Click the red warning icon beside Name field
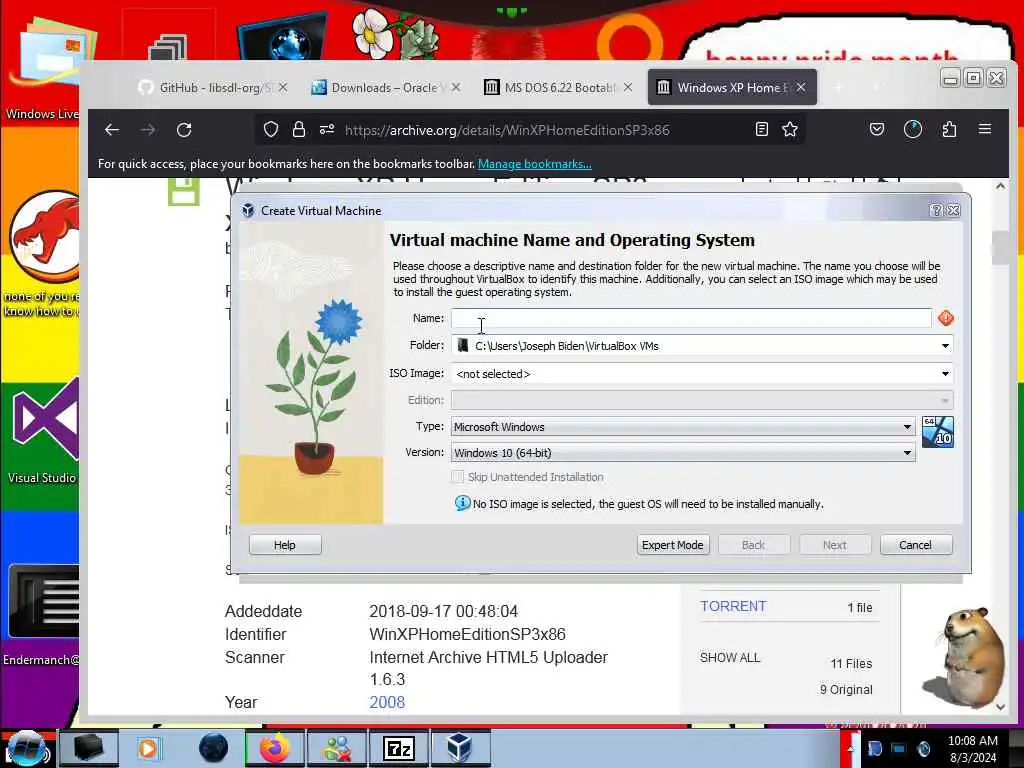 click(x=946, y=318)
